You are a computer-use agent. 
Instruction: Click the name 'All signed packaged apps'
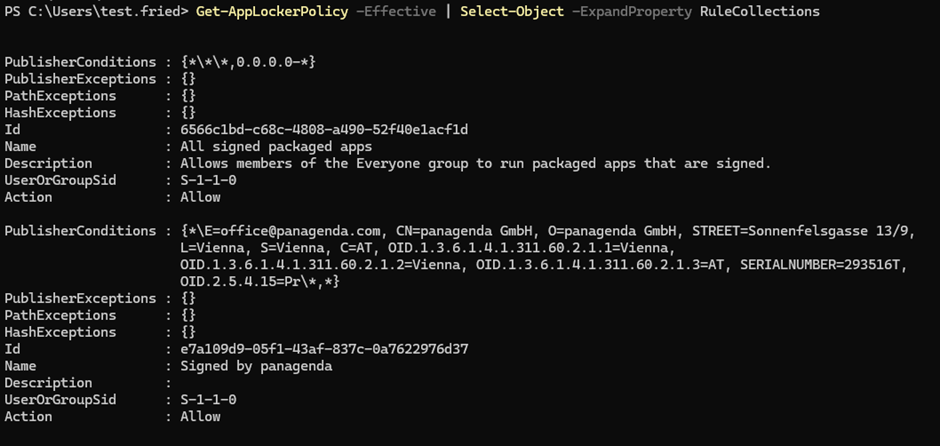click(276, 147)
